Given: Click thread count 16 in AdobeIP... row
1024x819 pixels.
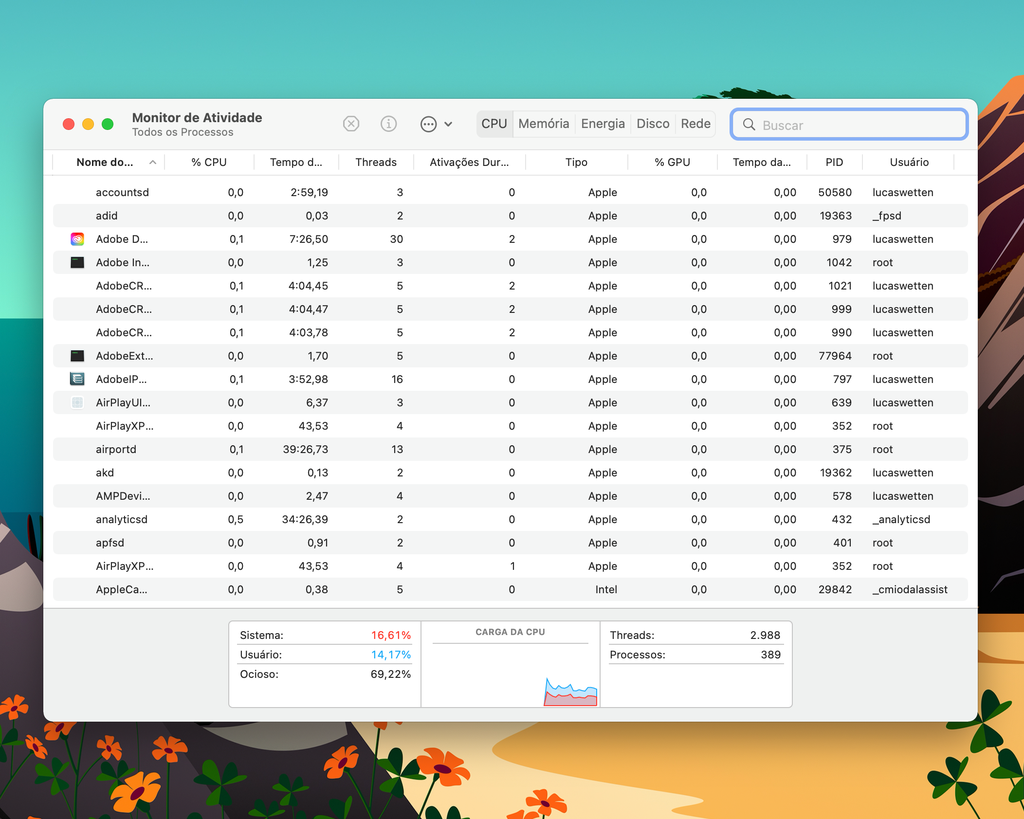Looking at the screenshot, I should (x=397, y=379).
